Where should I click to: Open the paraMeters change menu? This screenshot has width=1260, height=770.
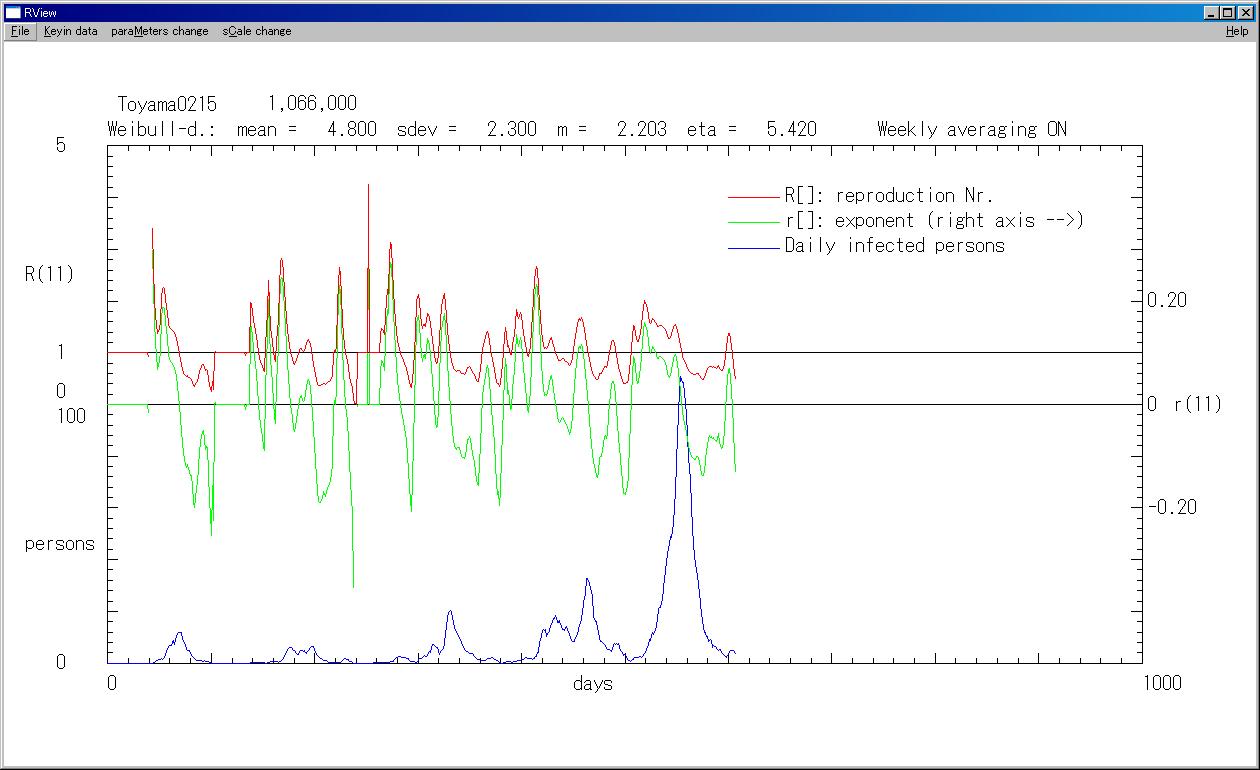160,31
